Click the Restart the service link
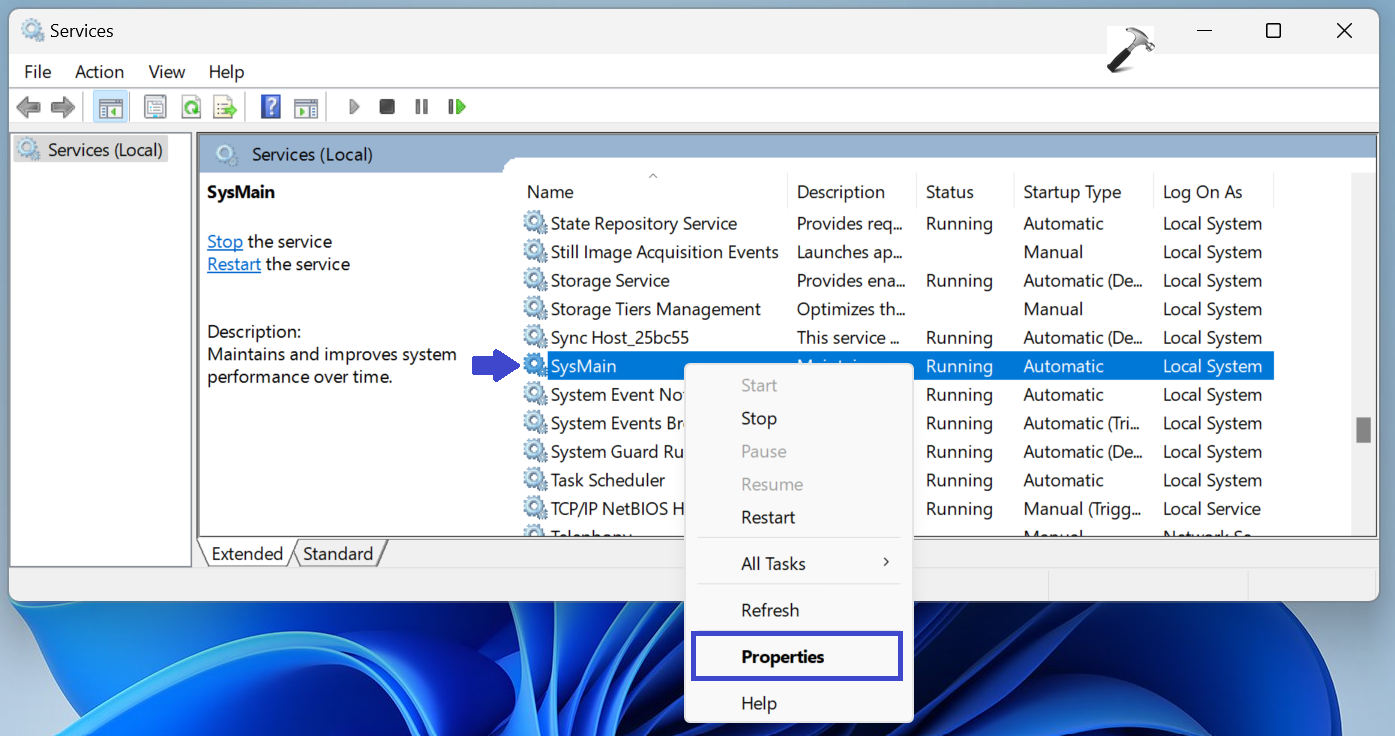Image resolution: width=1395 pixels, height=736 pixels. click(x=234, y=265)
